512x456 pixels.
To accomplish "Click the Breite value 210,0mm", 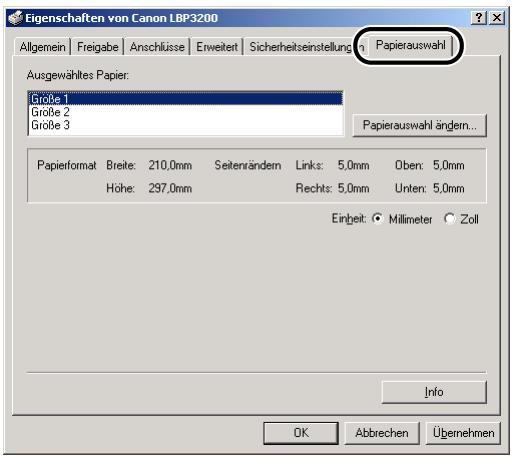I will [170, 165].
